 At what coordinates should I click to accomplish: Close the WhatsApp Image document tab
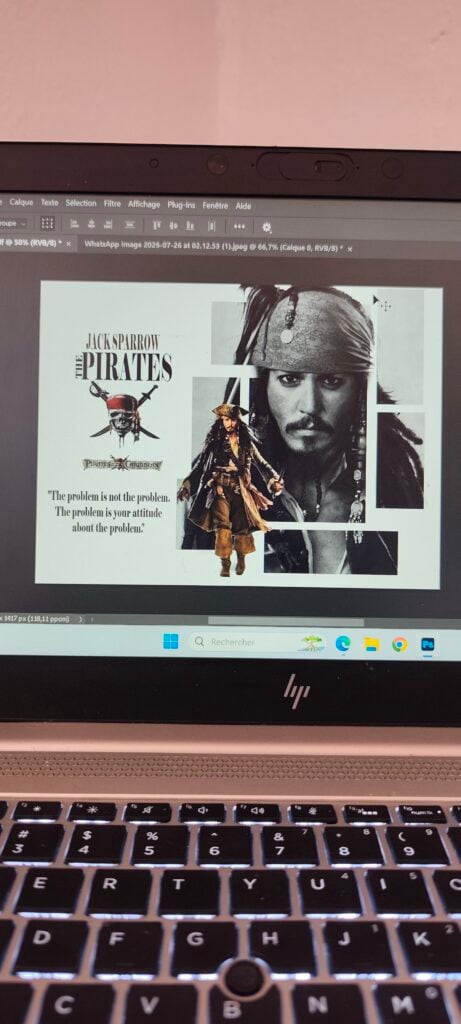[350, 249]
